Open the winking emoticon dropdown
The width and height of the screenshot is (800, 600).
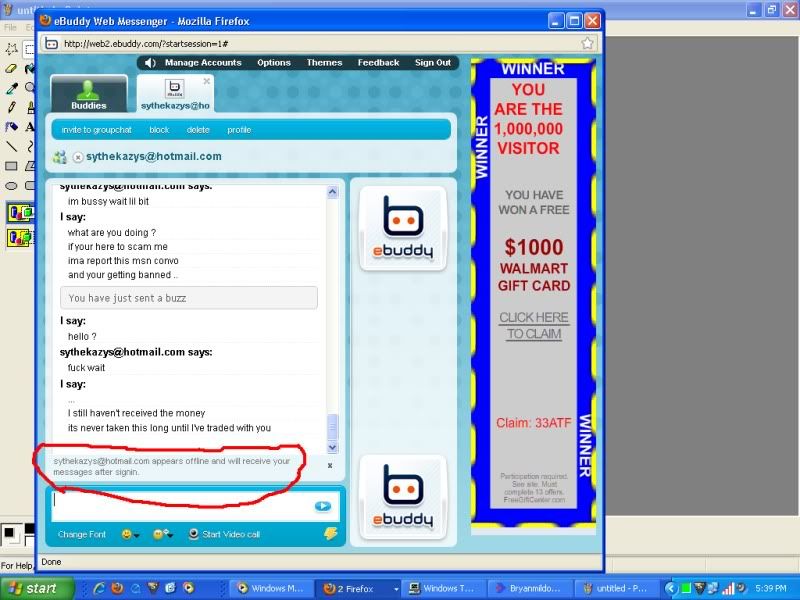(x=163, y=534)
